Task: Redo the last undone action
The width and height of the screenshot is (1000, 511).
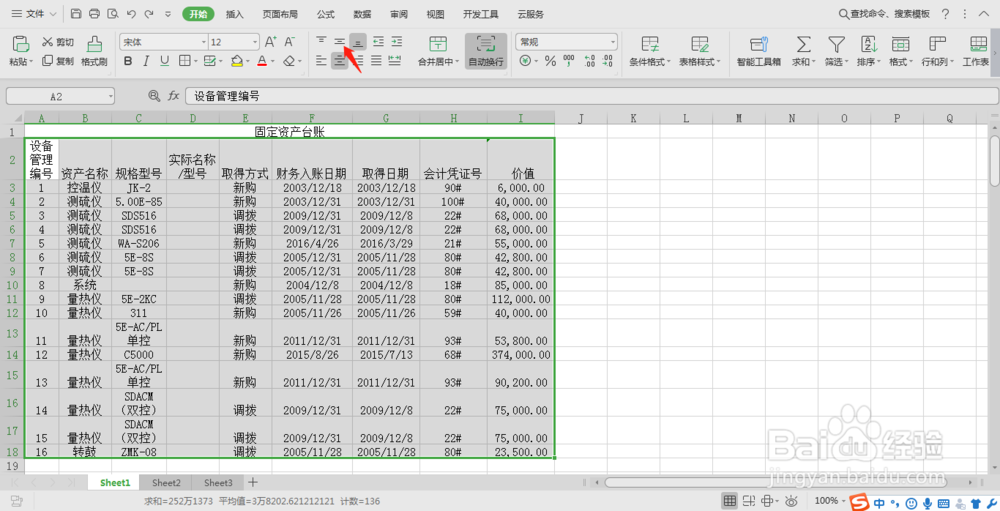Action: 149,13
